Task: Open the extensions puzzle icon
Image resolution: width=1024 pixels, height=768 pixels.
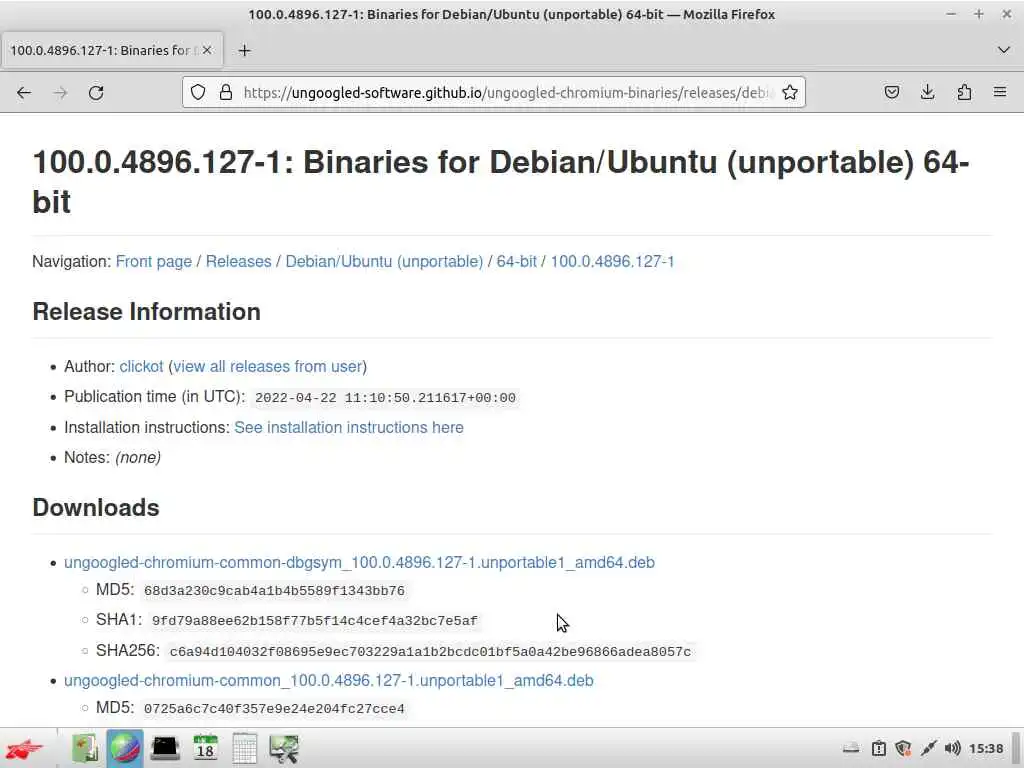Action: [964, 92]
